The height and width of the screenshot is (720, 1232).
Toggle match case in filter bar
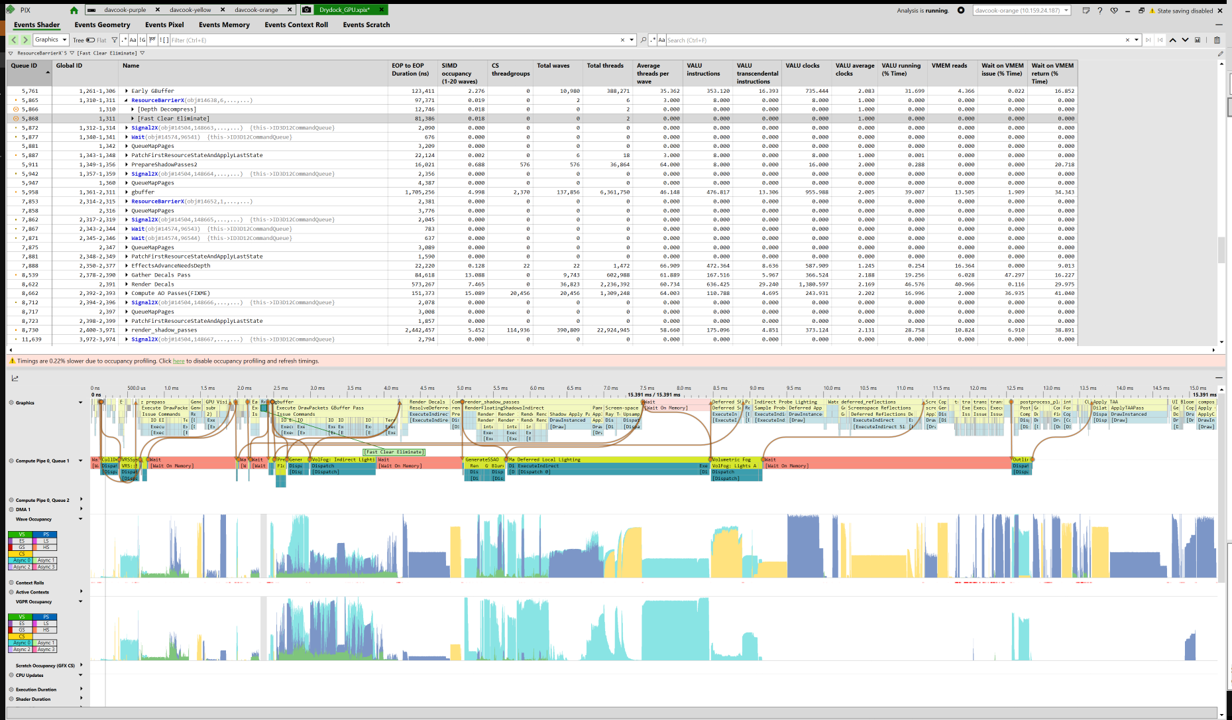pyautogui.click(x=134, y=40)
